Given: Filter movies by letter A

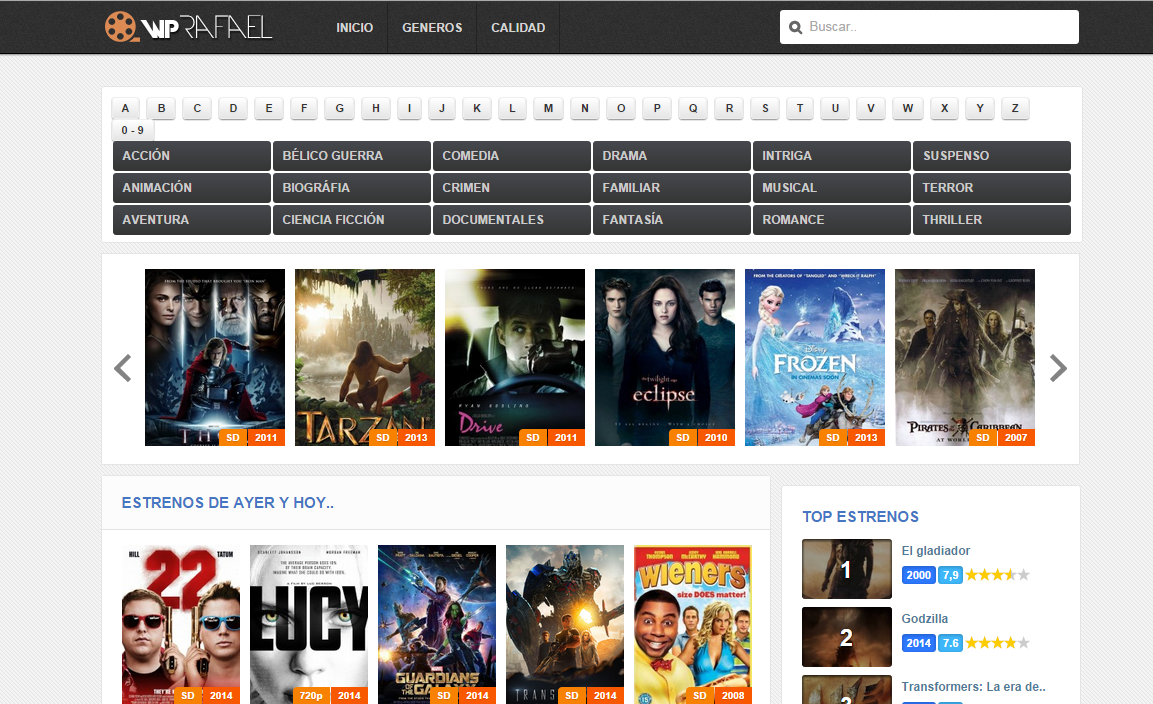Looking at the screenshot, I should 125,108.
